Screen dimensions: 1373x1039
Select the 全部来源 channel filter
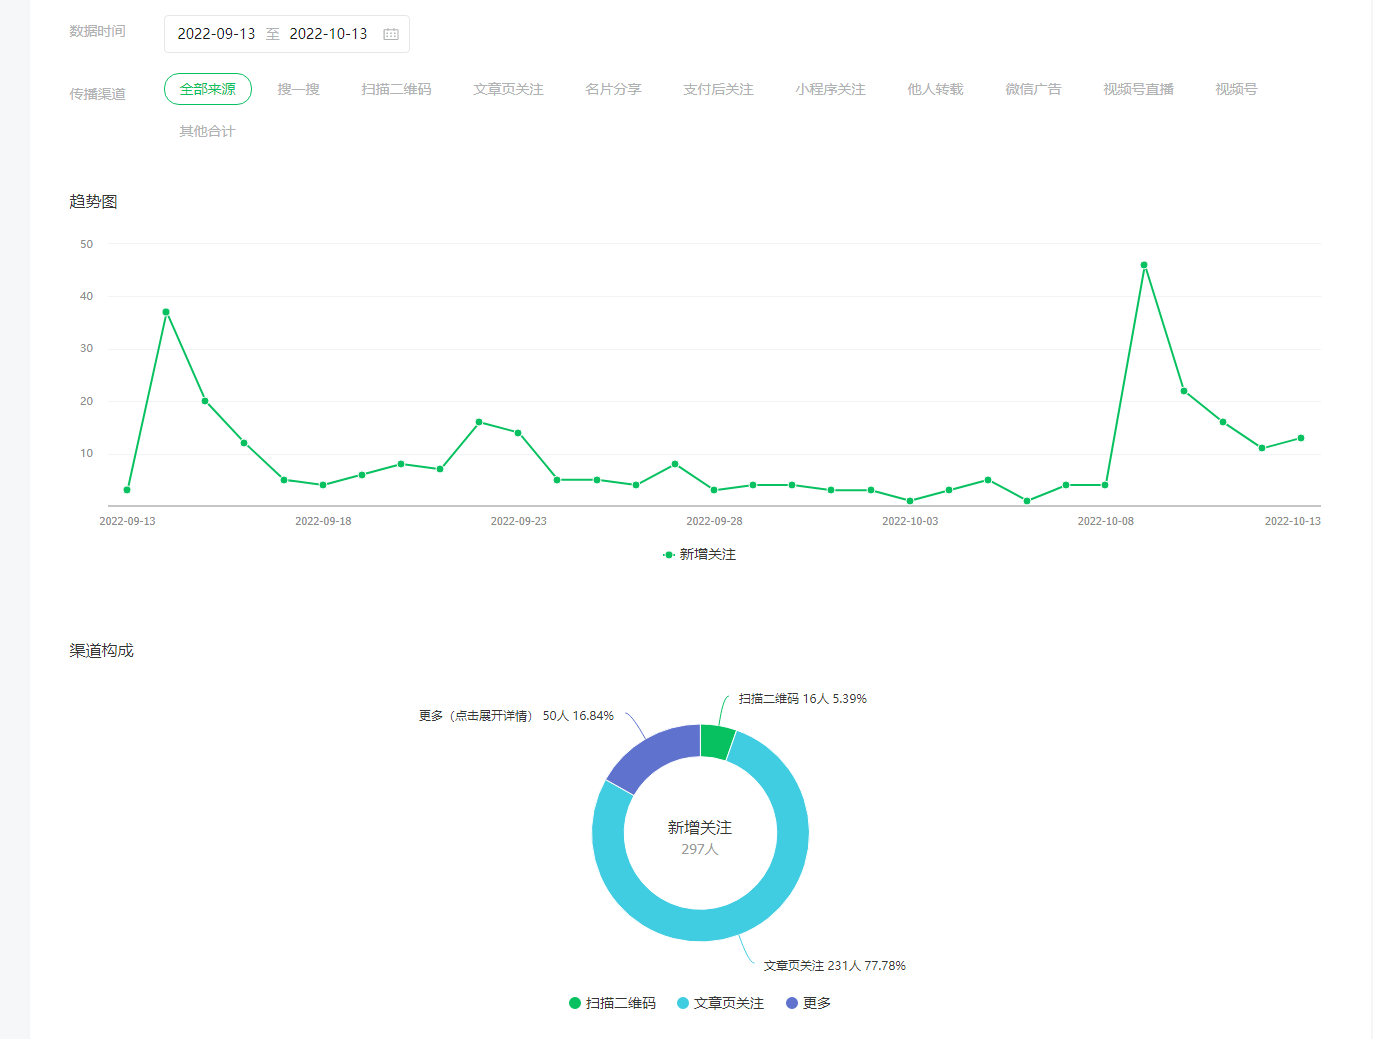208,89
